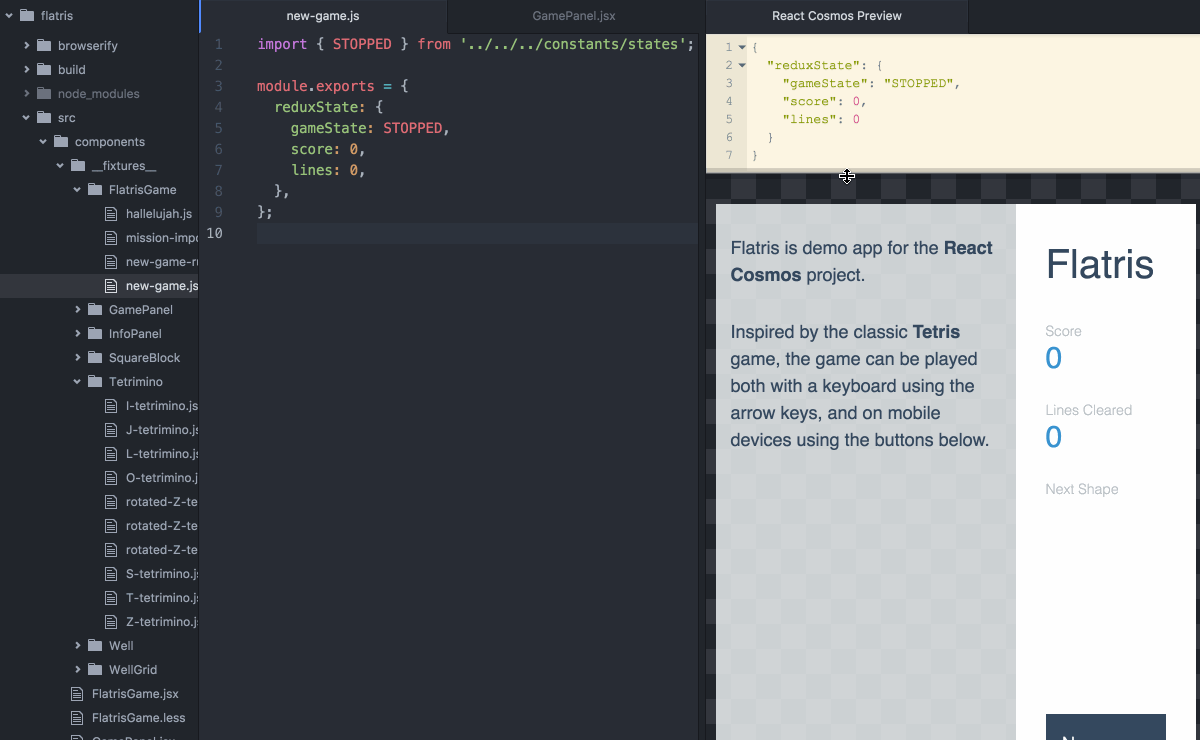Click the L-tetrimino.js file icon
Screen dimensions: 1200x740
(x=111, y=454)
